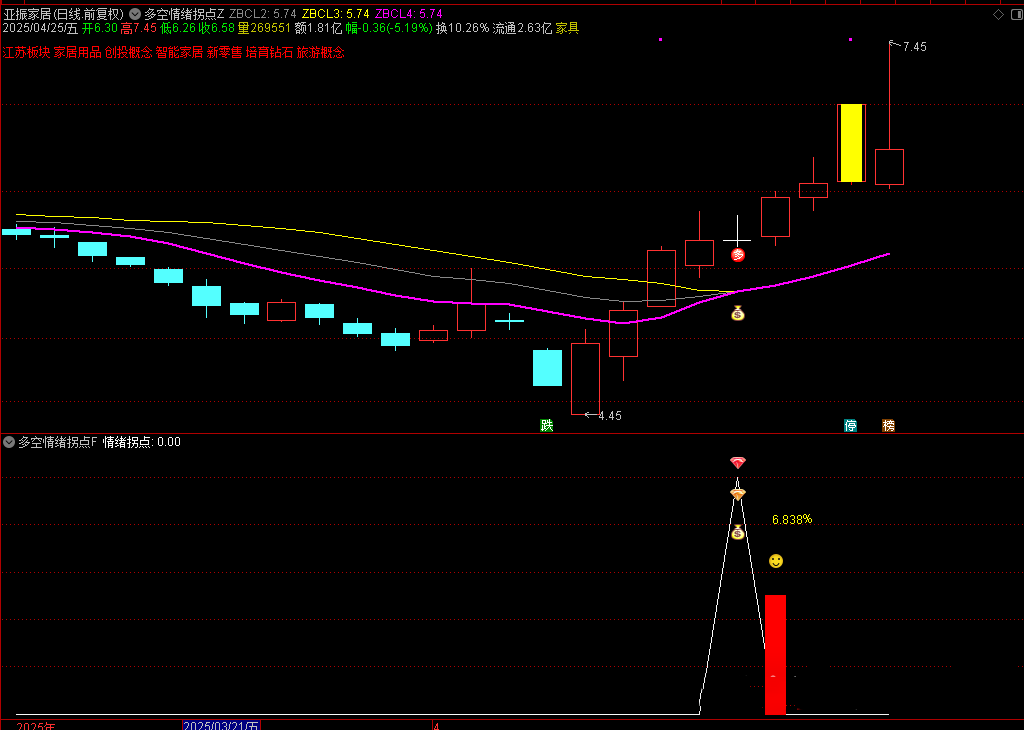
Task: Click the red 多 signal icon
Action: tap(738, 255)
